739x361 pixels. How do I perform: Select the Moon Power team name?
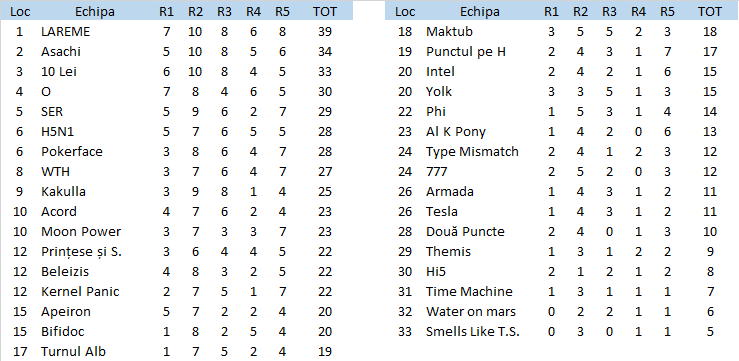point(81,232)
